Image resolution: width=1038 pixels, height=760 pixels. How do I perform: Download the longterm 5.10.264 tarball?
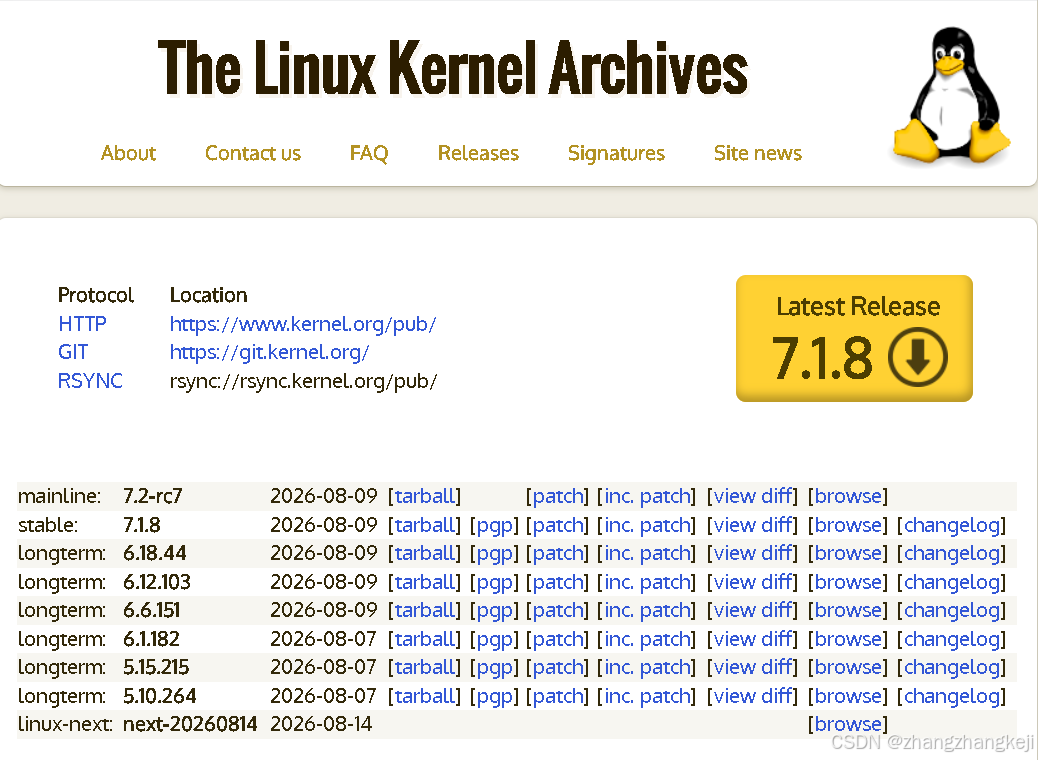424,696
